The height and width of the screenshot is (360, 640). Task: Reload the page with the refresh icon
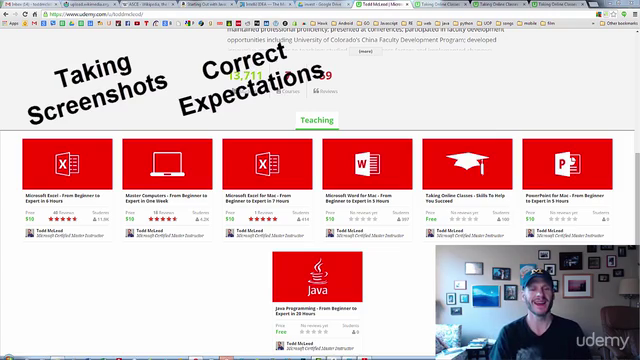coord(25,14)
